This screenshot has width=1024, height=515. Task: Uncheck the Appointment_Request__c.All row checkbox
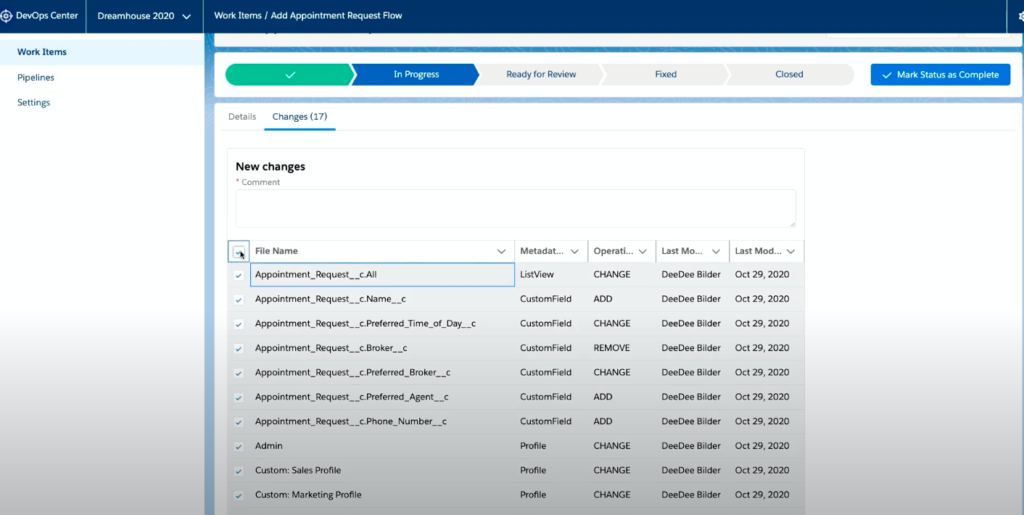point(238,275)
